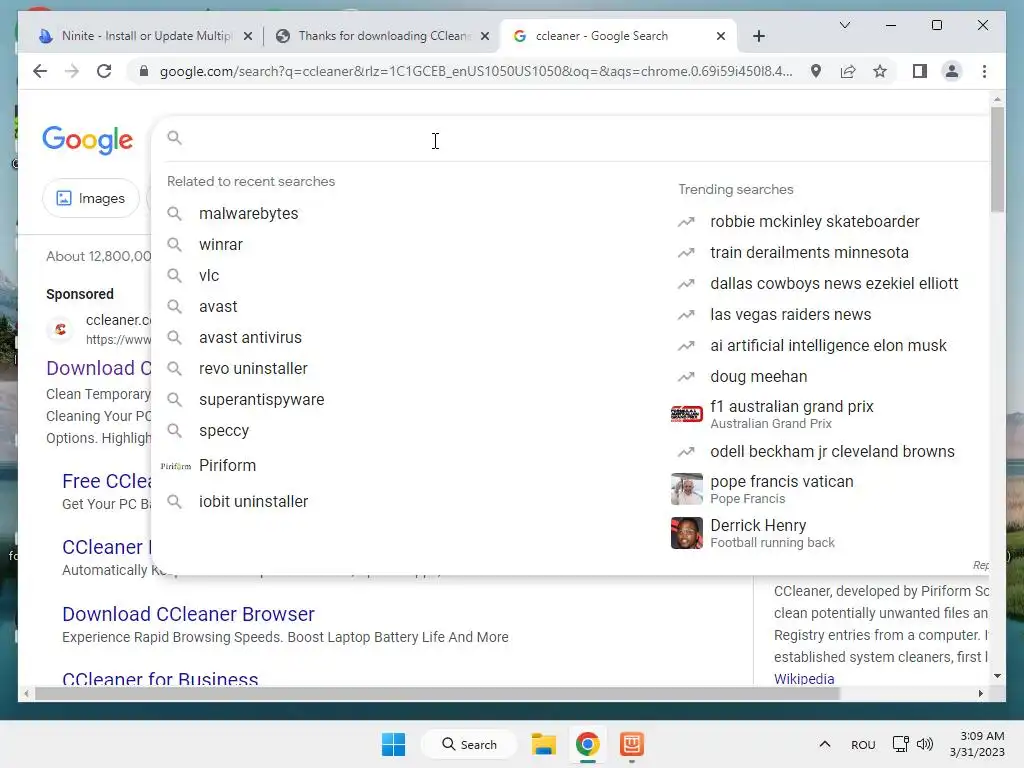Show hidden system tray icons chevron

pyautogui.click(x=825, y=744)
